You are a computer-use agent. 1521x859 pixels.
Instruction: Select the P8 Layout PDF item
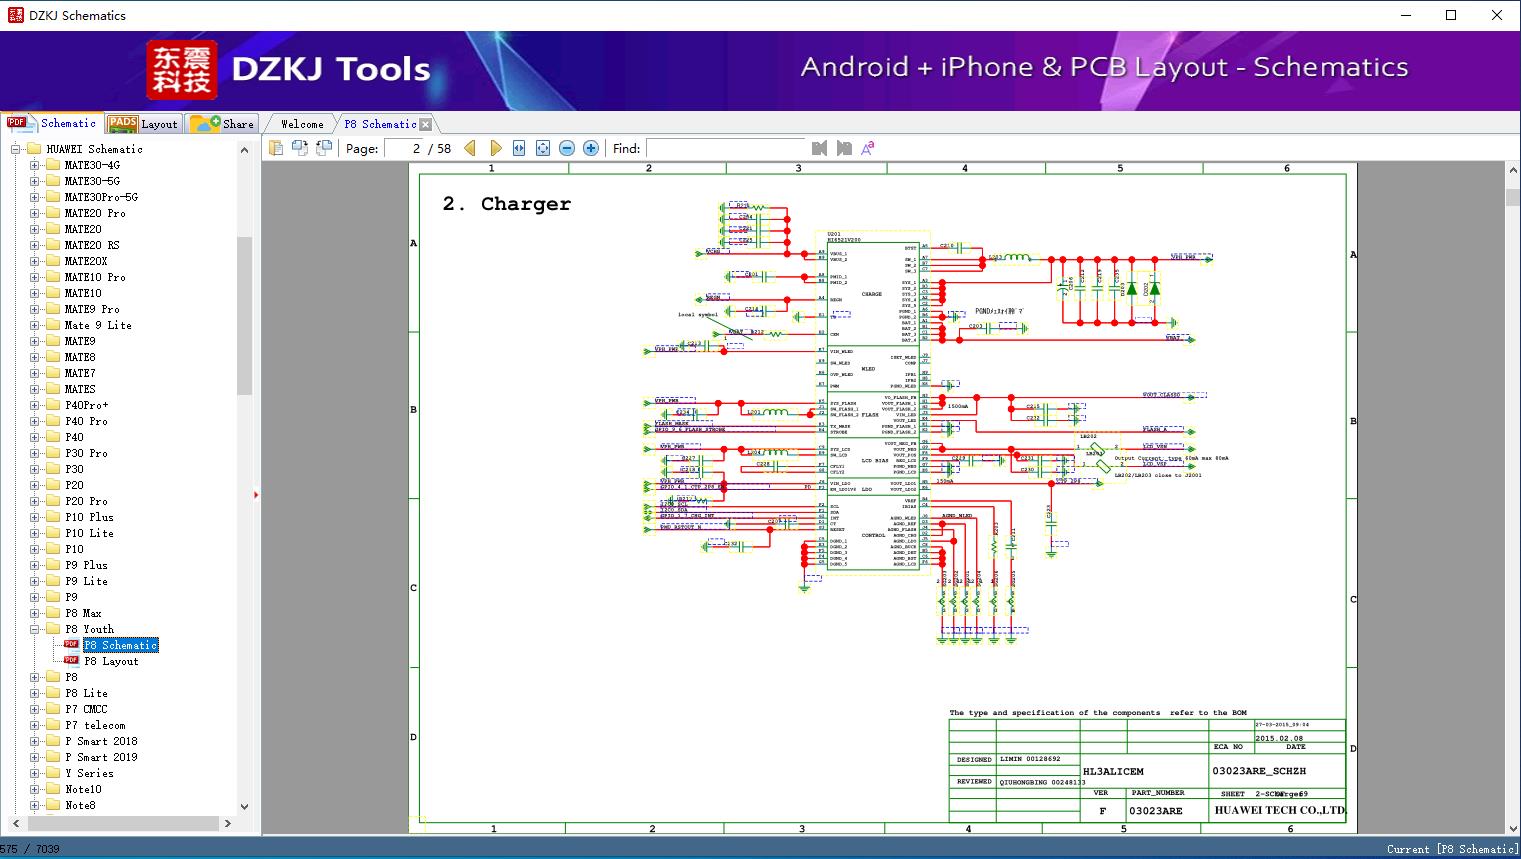coord(111,661)
